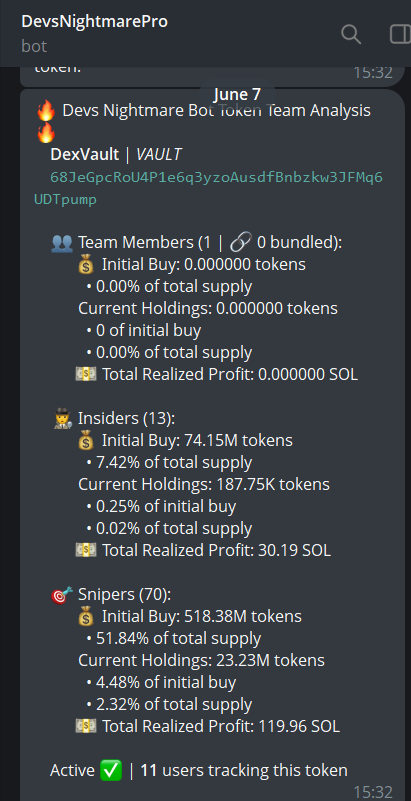Click the Snipers (70) heading text
411x801 pixels.
pos(125,595)
